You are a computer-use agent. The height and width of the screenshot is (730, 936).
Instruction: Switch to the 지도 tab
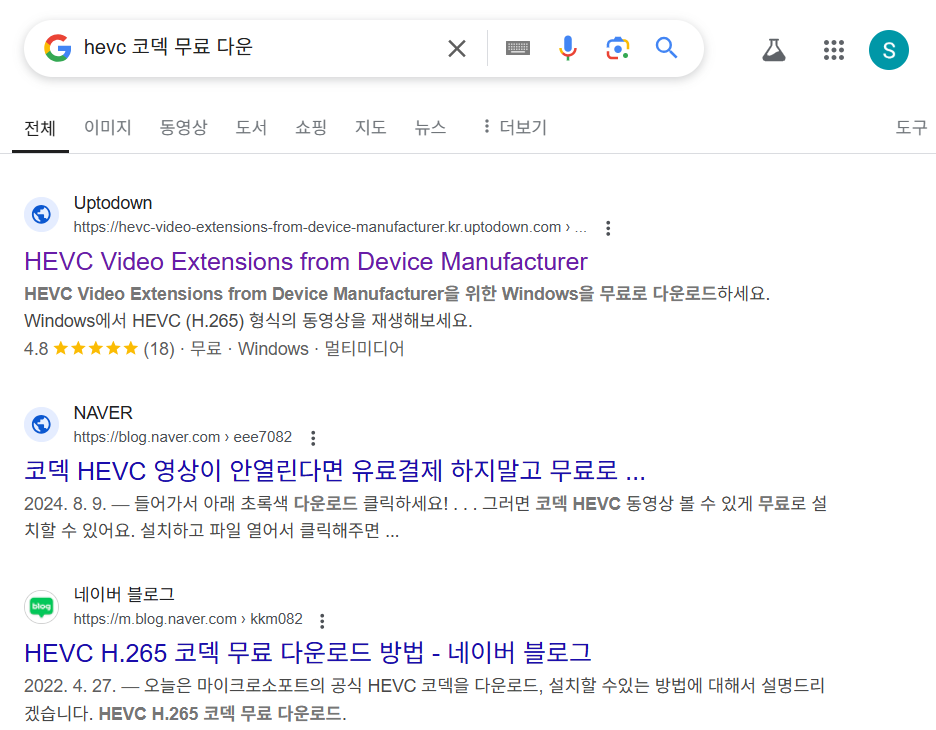click(371, 127)
